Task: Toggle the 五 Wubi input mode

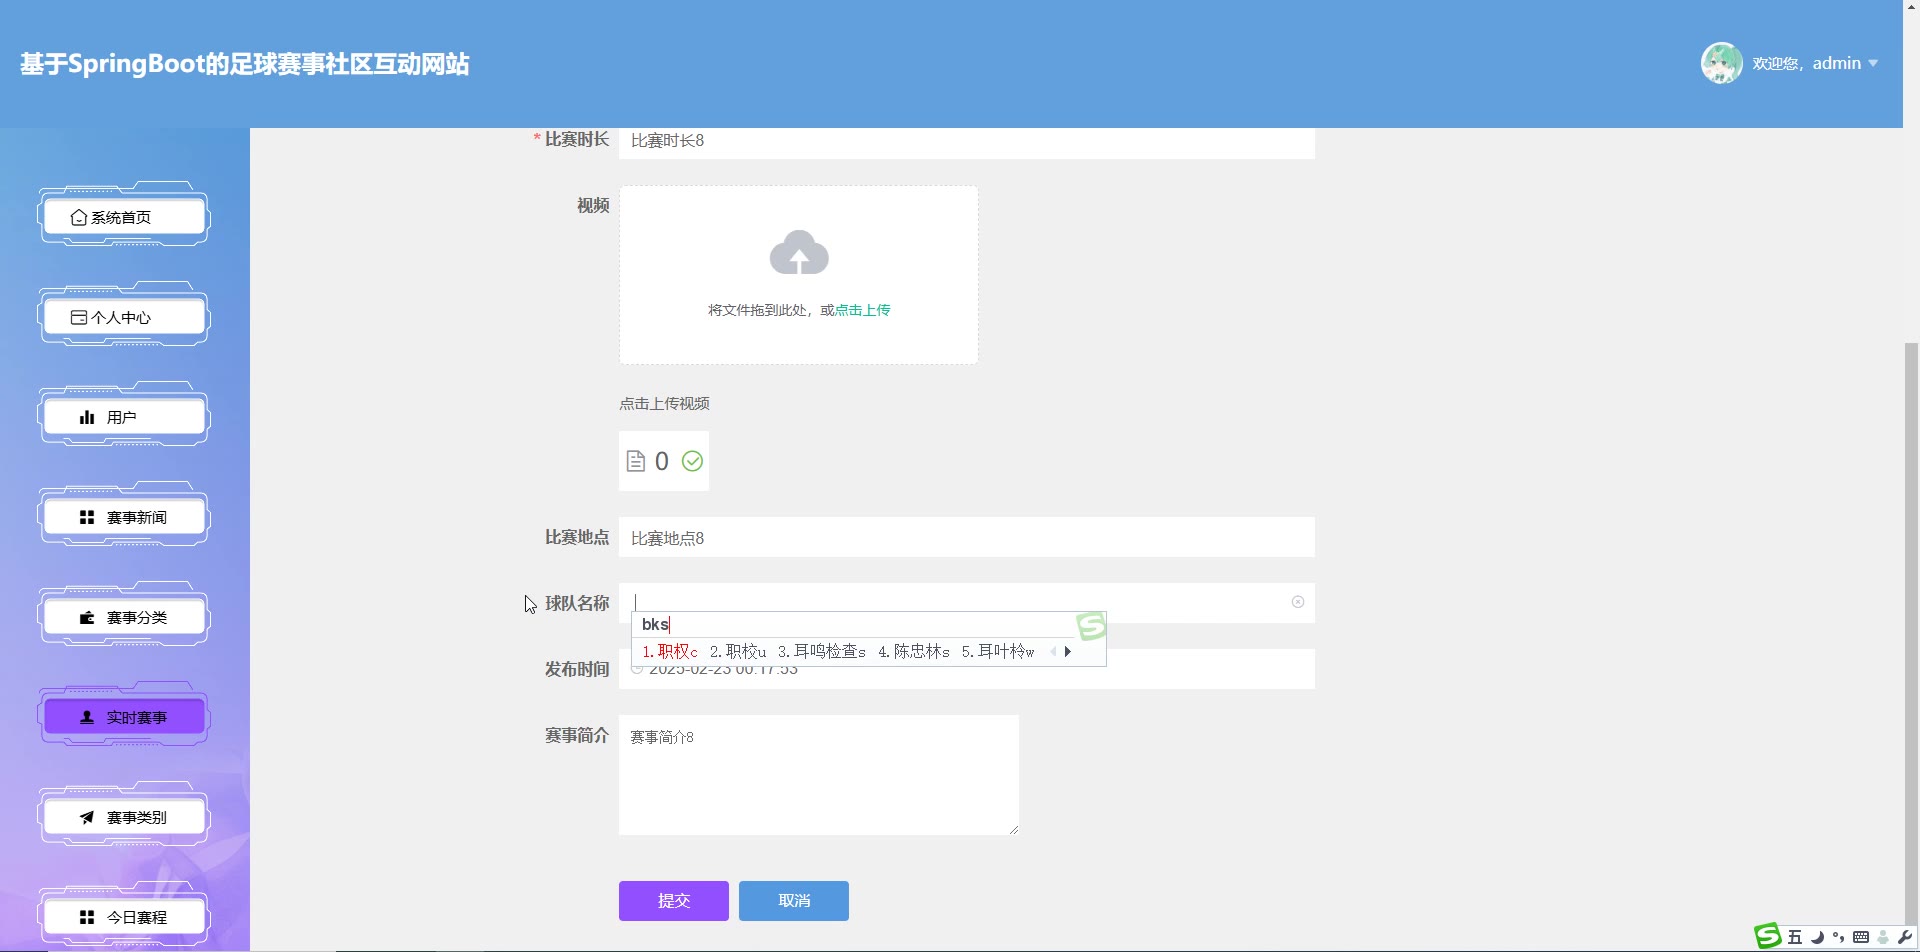Action: click(1795, 937)
